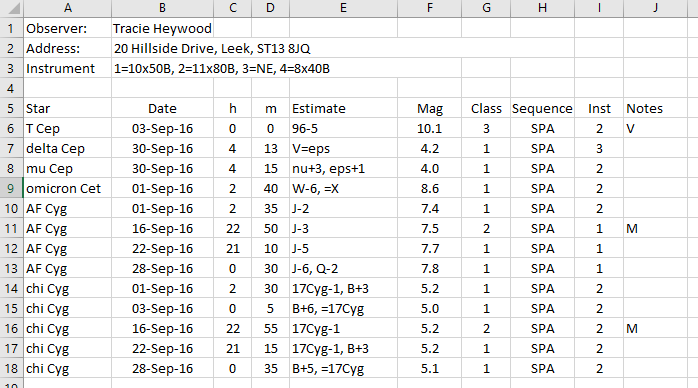Click magnitude cell '10.1'
This screenshot has width=698, height=388.
[430, 129]
